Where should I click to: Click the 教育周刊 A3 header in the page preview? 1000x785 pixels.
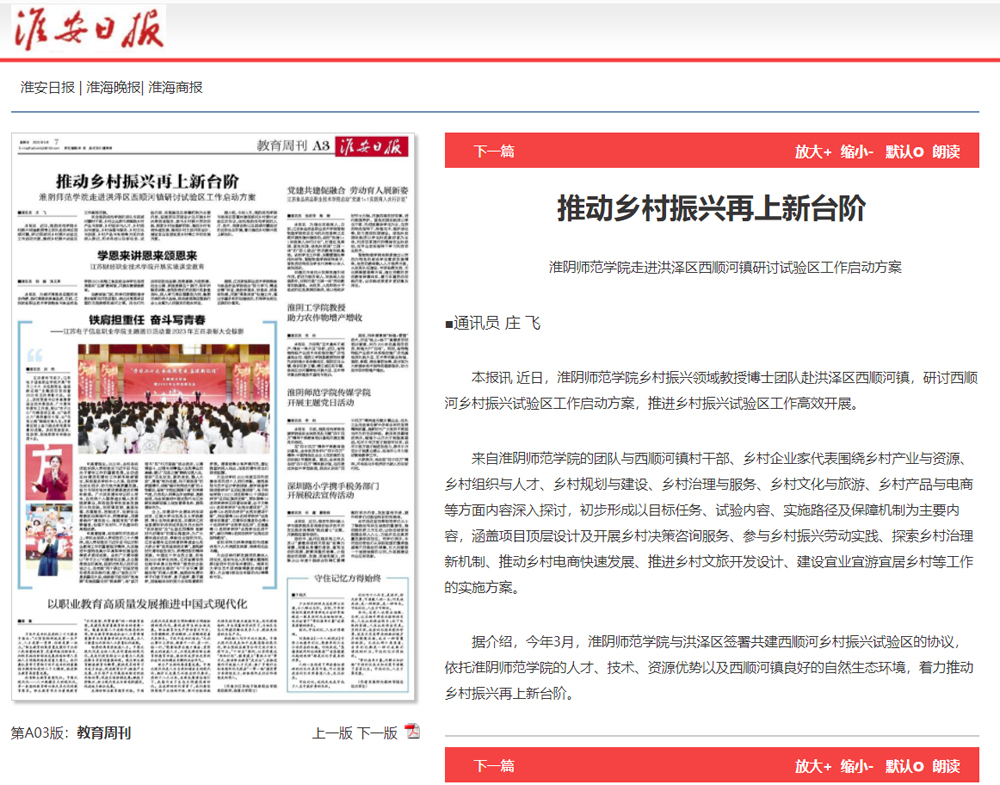(293, 146)
